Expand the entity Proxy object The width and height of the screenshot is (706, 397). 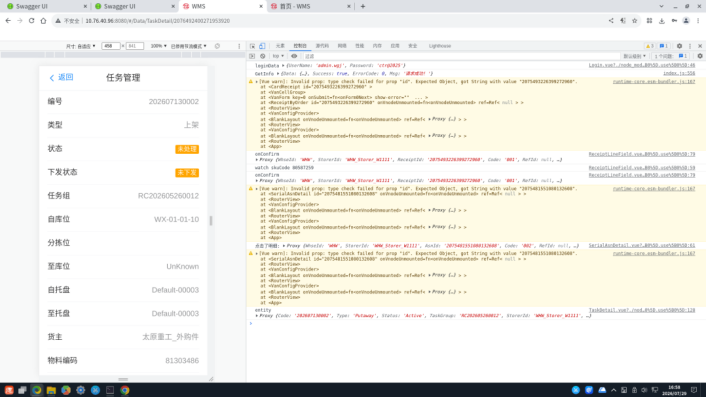point(257,316)
